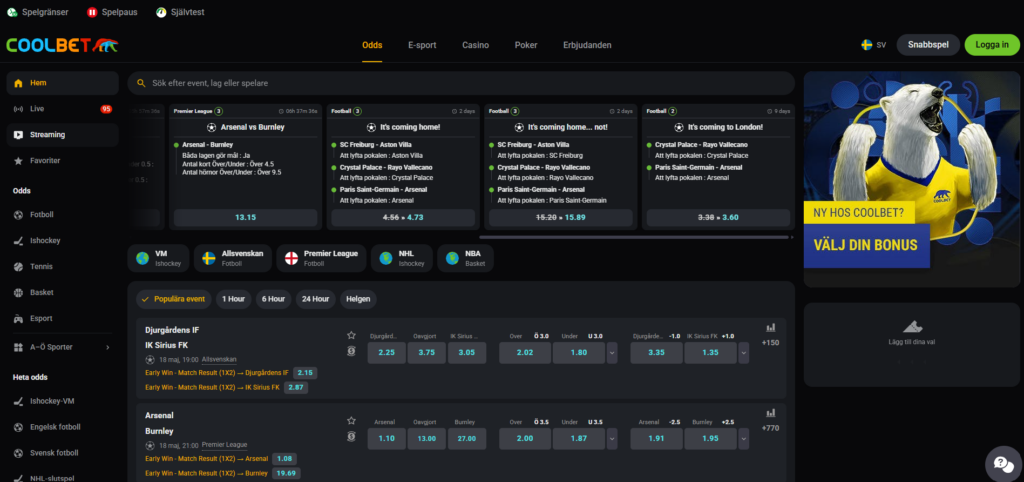Favorite the Djurgårdens IF match star
Viewport: 1024px width, 482px height.
351,335
